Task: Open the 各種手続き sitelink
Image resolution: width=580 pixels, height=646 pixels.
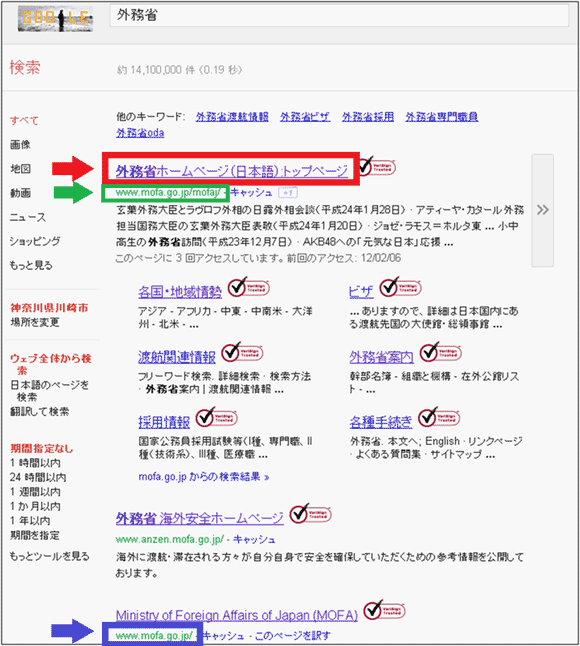Action: pyautogui.click(x=381, y=422)
